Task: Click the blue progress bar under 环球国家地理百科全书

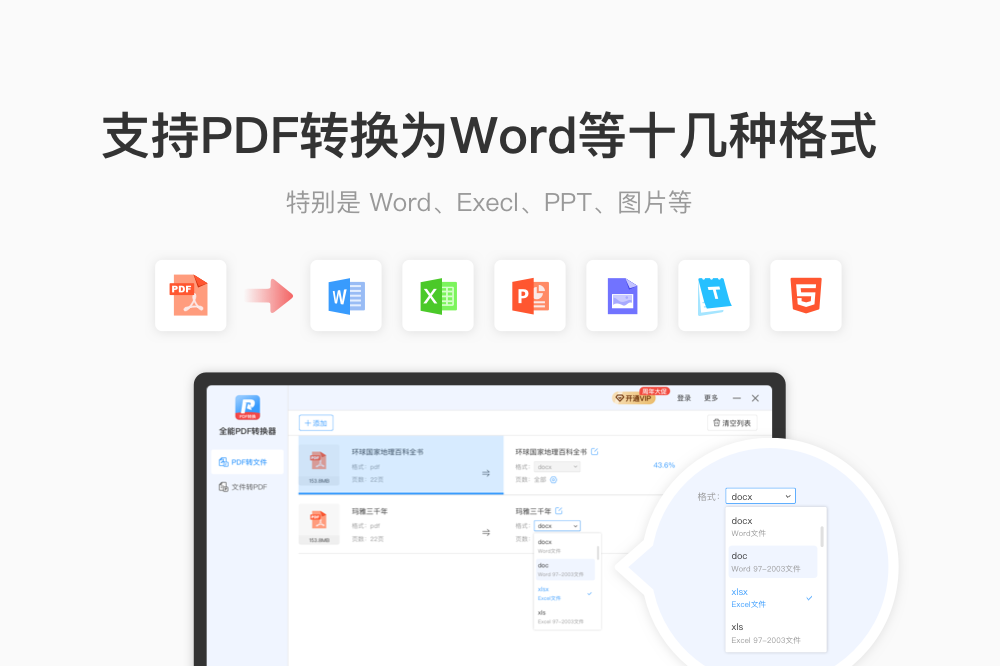Action: pyautogui.click(x=401, y=493)
